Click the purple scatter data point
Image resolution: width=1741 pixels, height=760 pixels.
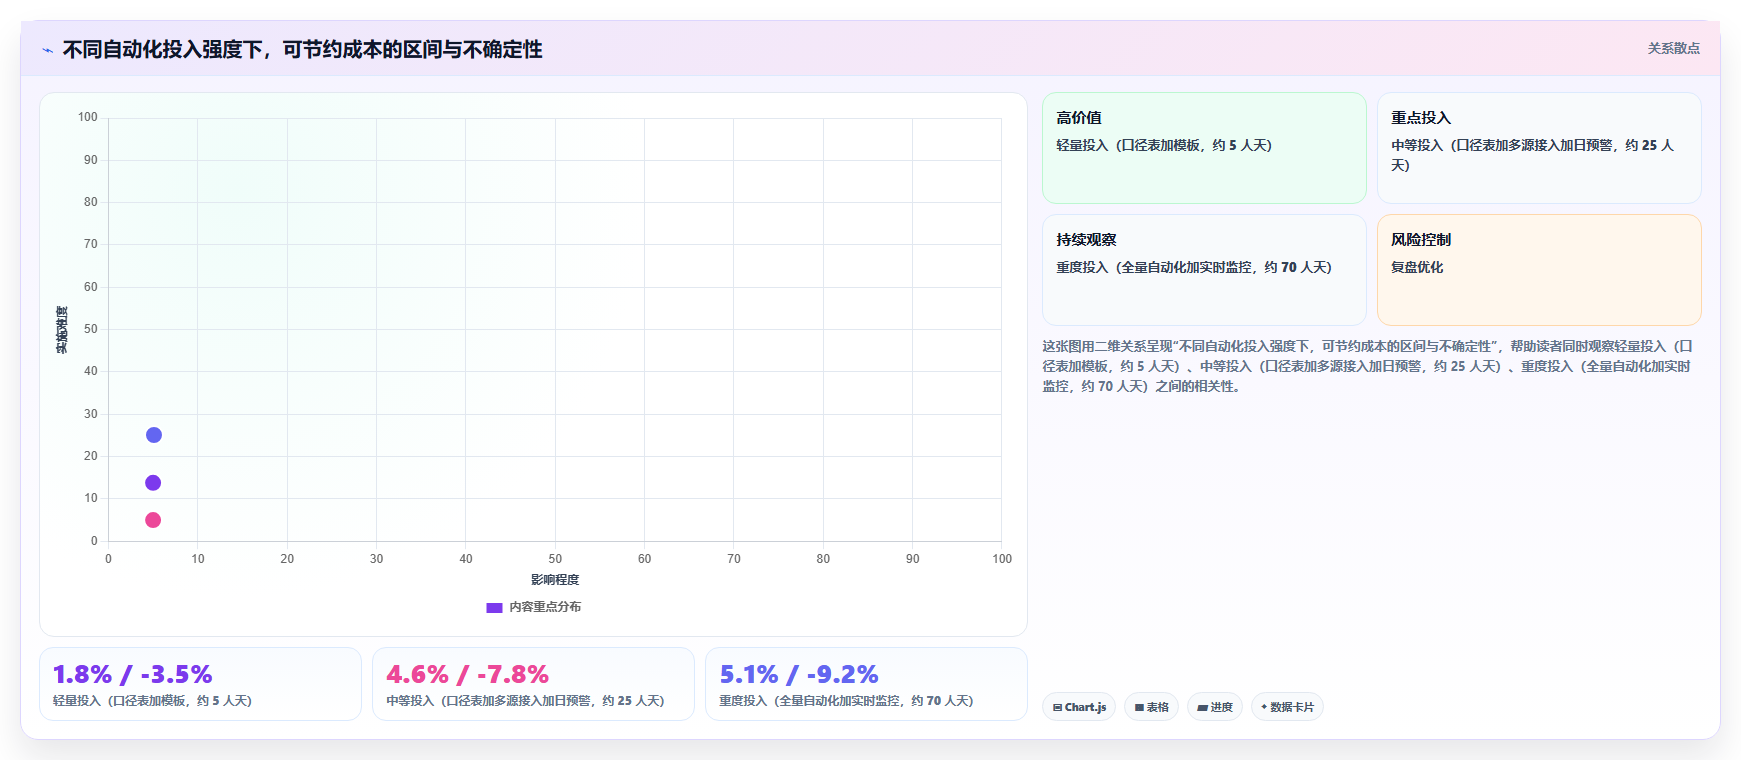tap(153, 483)
